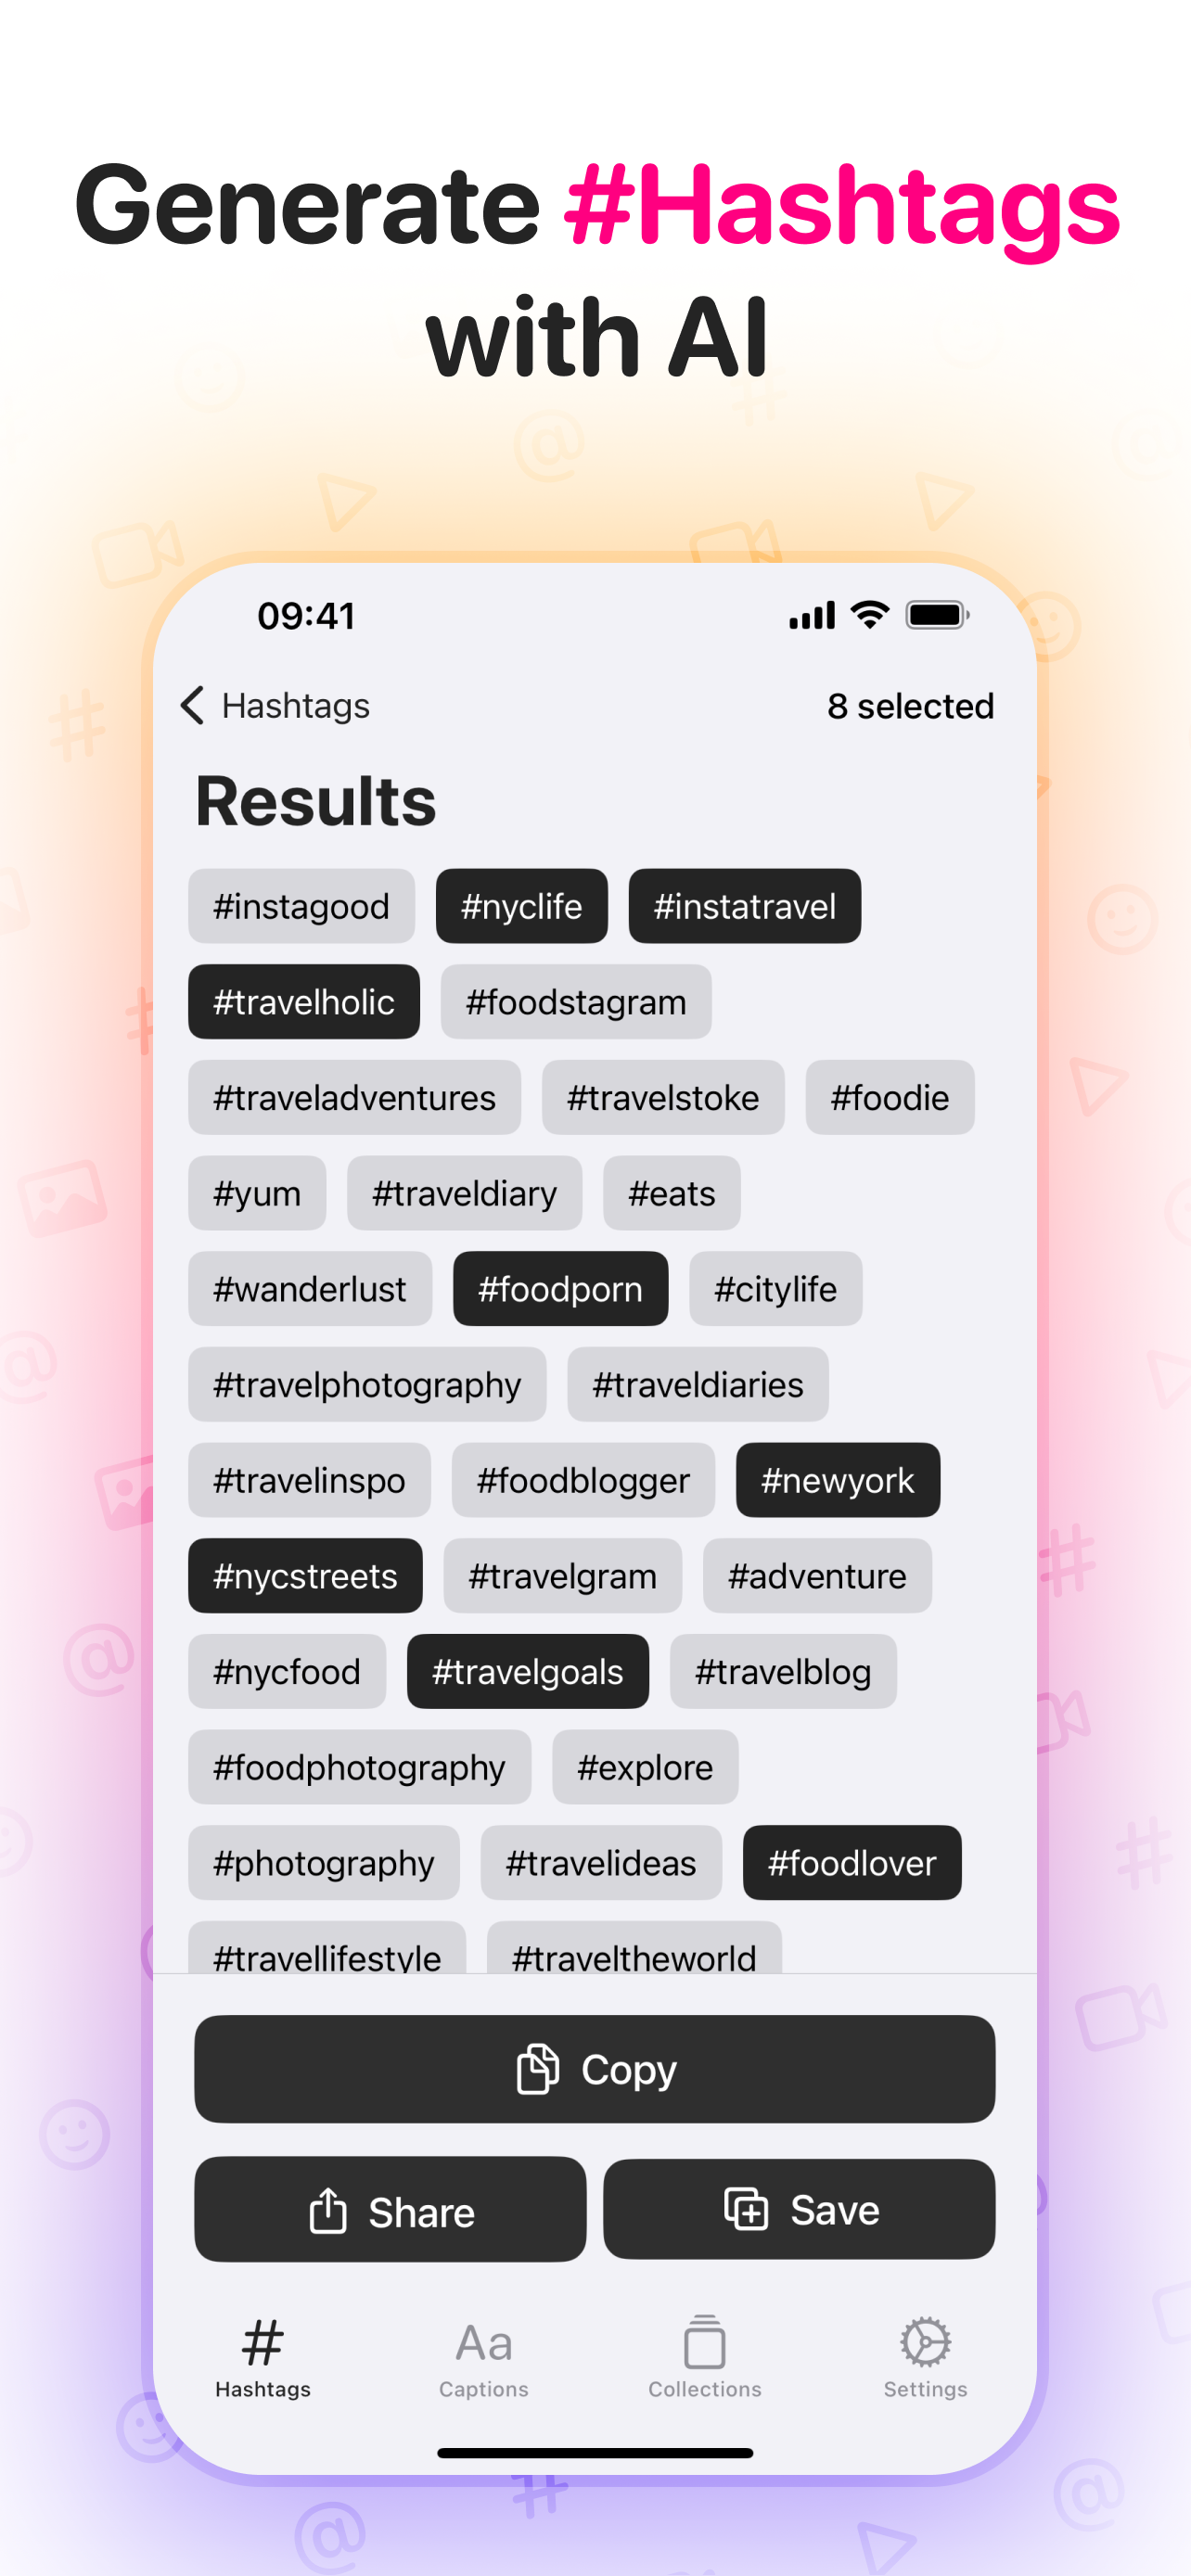The height and width of the screenshot is (2576, 1191).
Task: Deselect the #foodporn hashtag chip
Action: click(x=560, y=1289)
